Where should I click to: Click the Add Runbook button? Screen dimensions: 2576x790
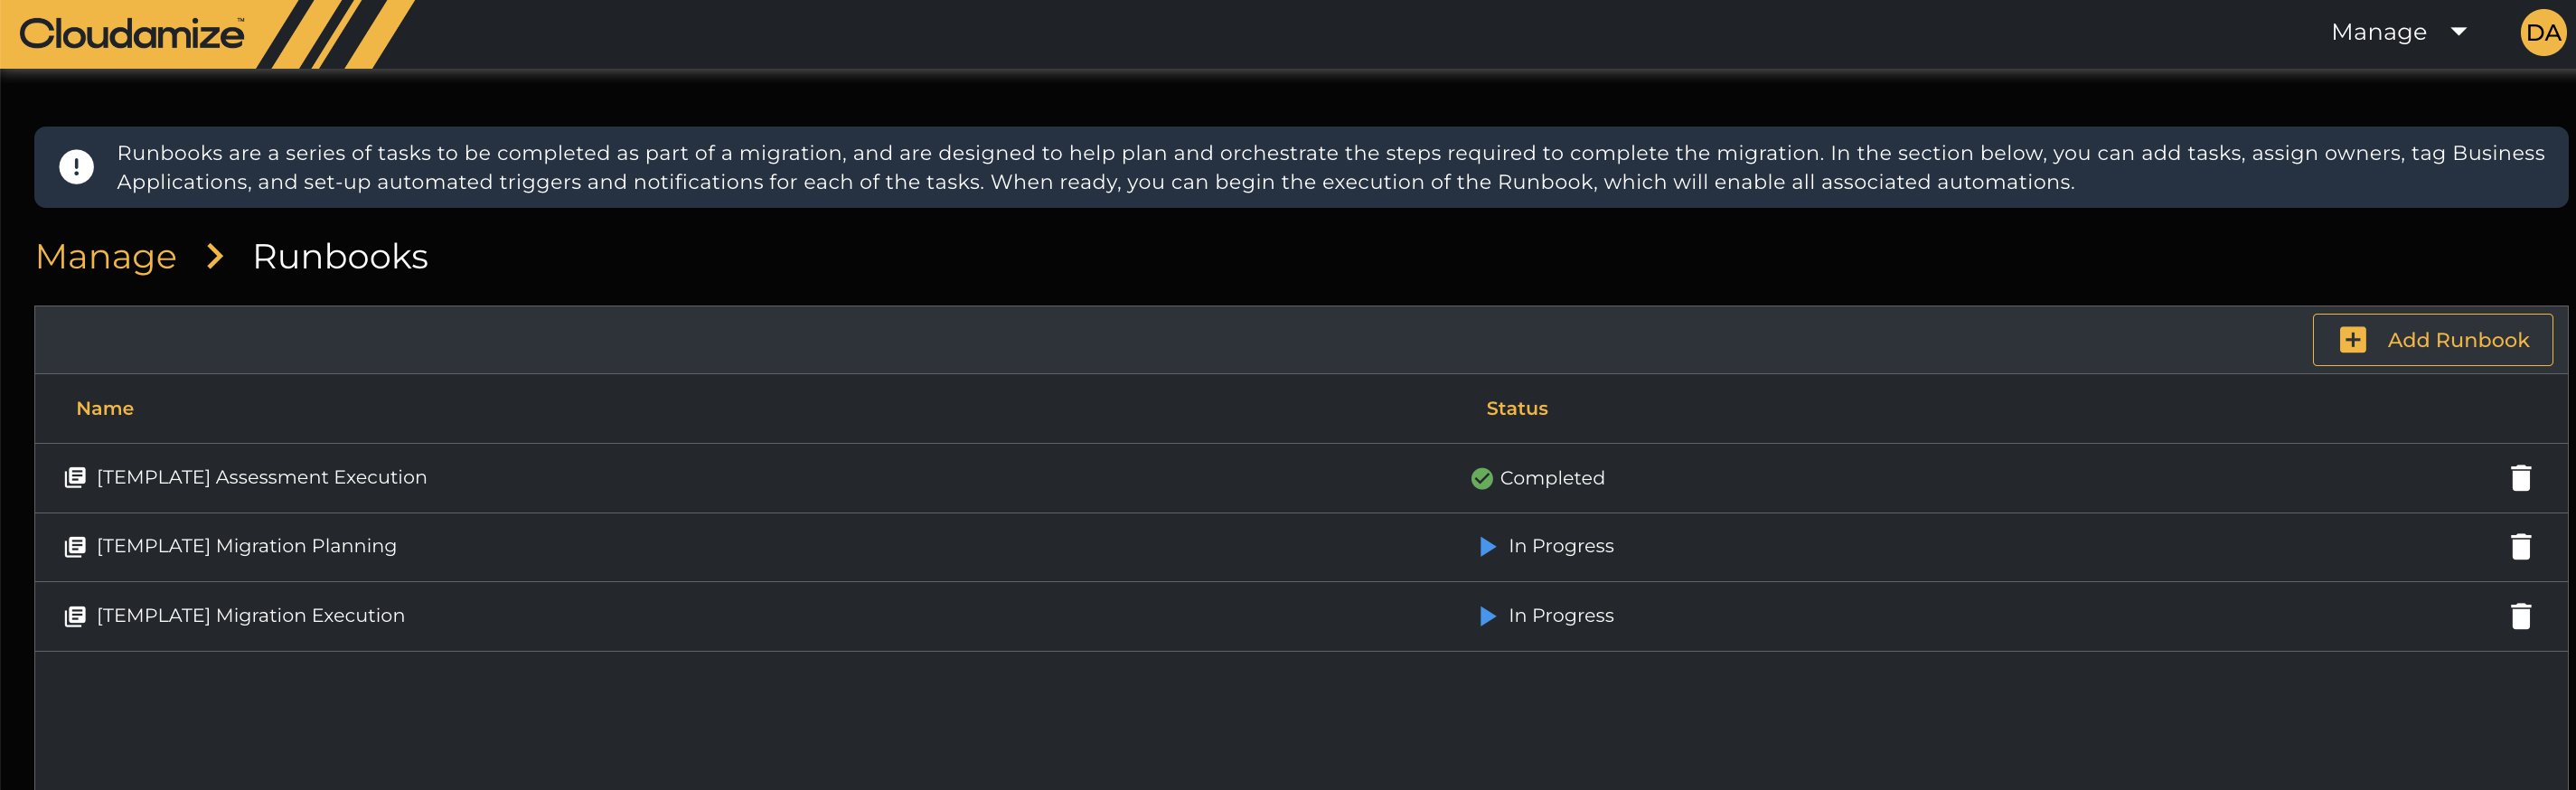coord(2432,340)
